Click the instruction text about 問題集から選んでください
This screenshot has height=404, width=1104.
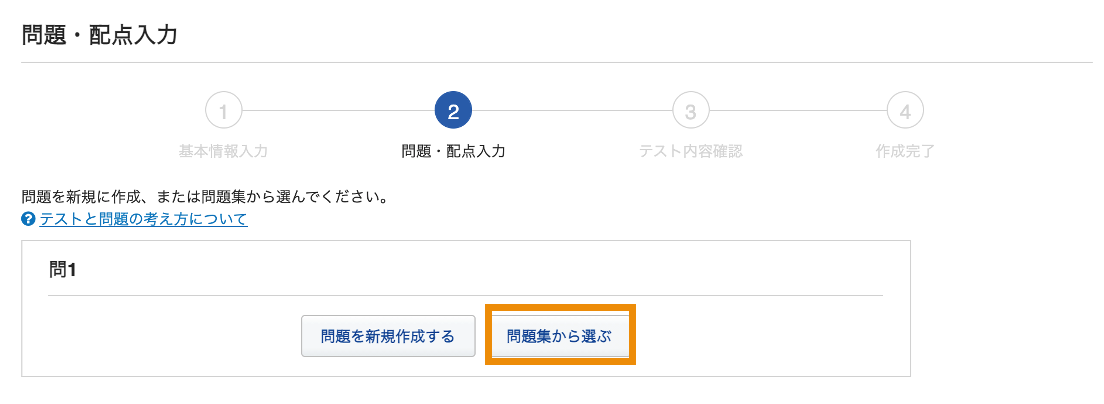(x=204, y=195)
